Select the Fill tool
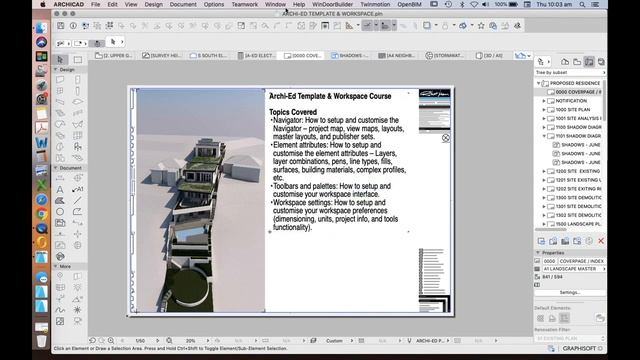The height and width of the screenshot is (360, 640). tap(60, 200)
